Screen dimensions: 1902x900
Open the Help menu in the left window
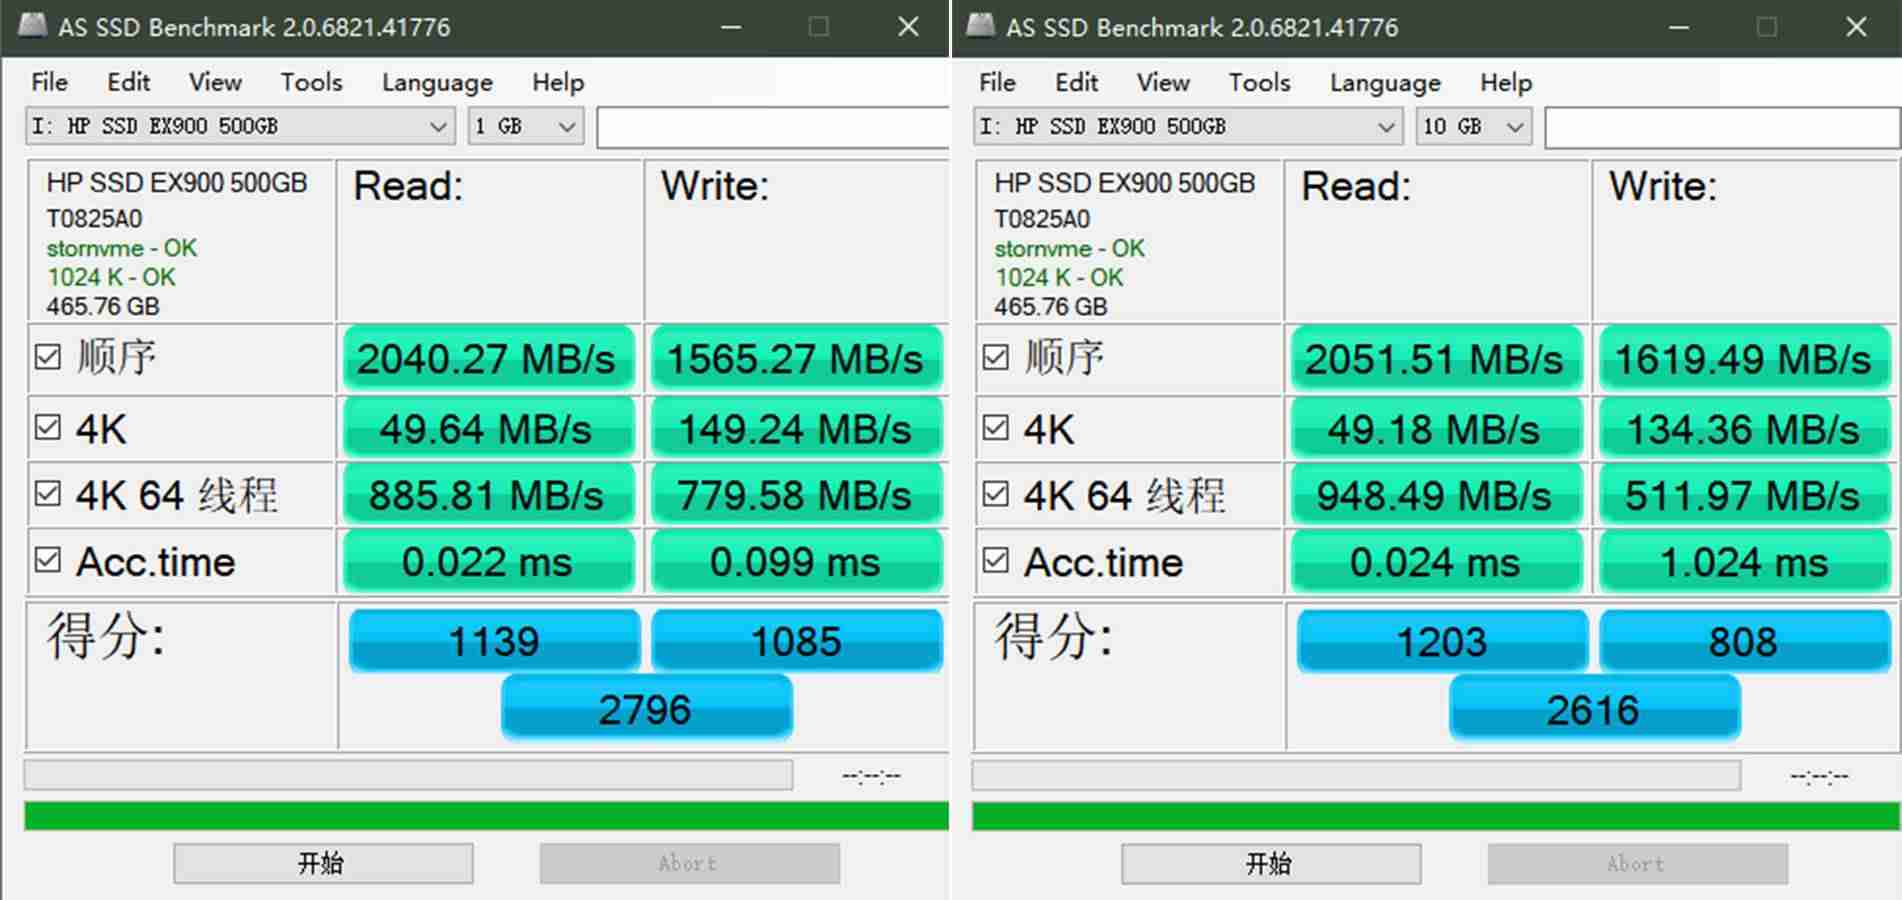[558, 82]
